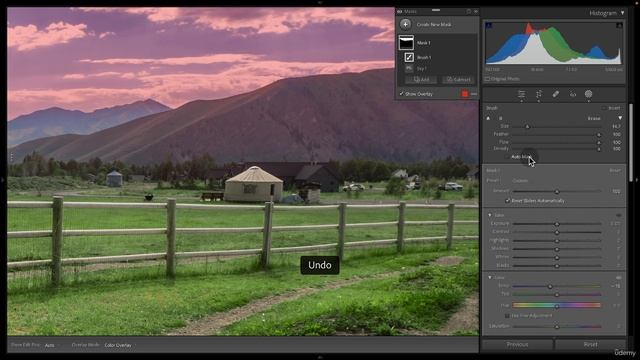Click the Reset button at panel bottom
The width and height of the screenshot is (640, 360).
590,344
